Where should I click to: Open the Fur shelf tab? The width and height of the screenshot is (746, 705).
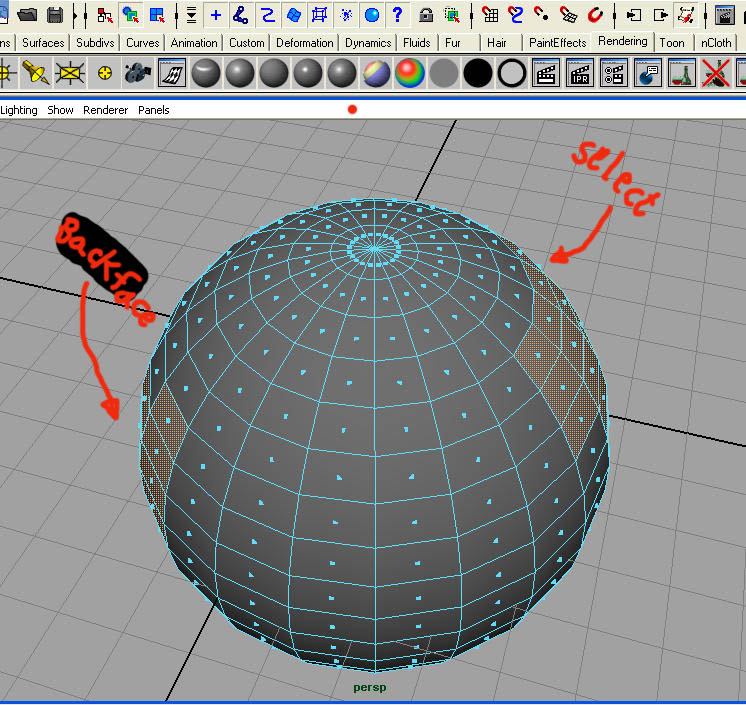coord(453,43)
